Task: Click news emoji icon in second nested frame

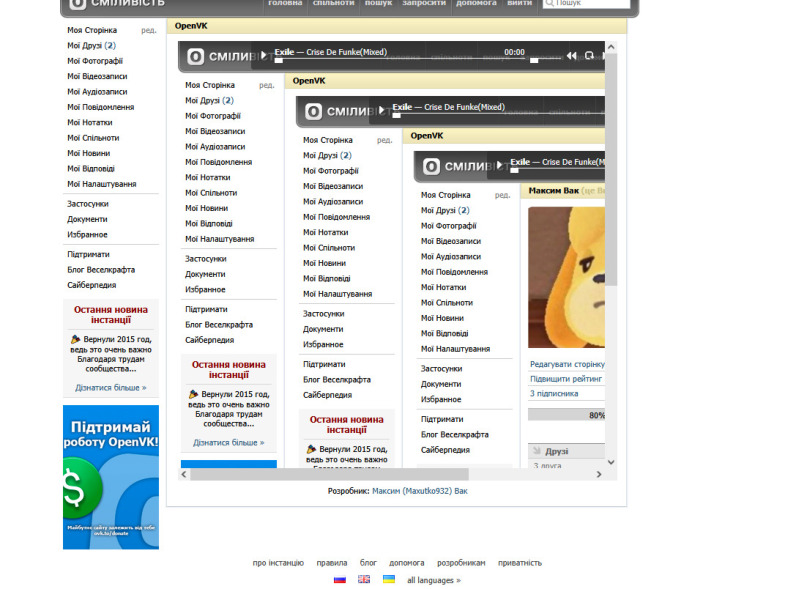Action: pyautogui.click(x=311, y=449)
